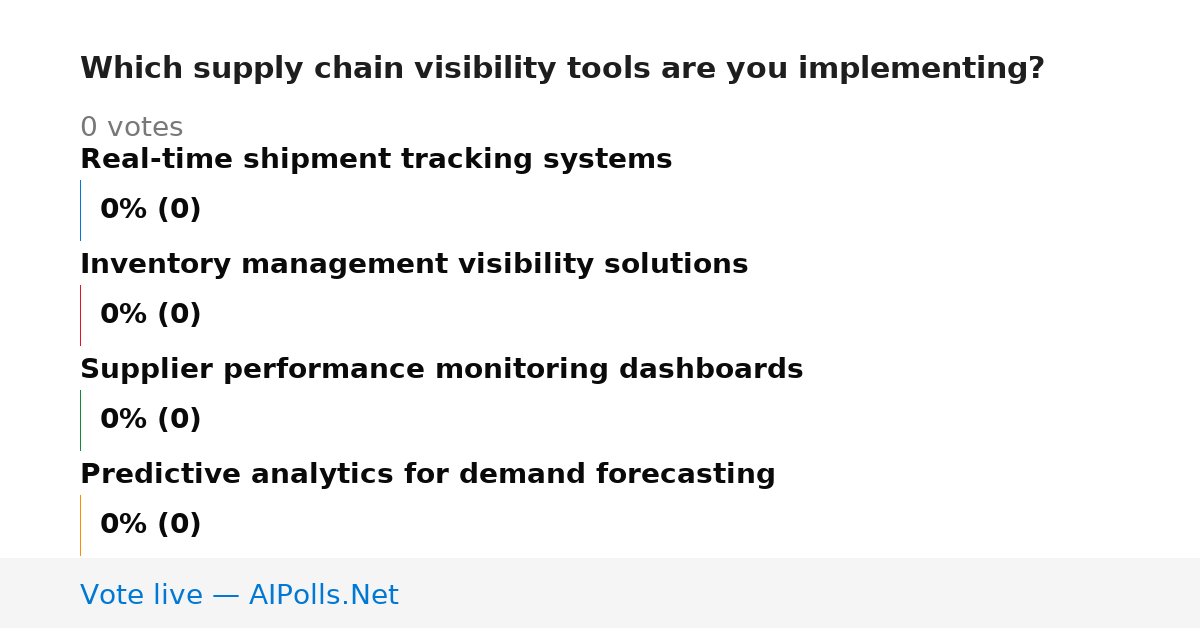Click 0% (0) result for inventory management
1200x628 pixels.
point(150,315)
